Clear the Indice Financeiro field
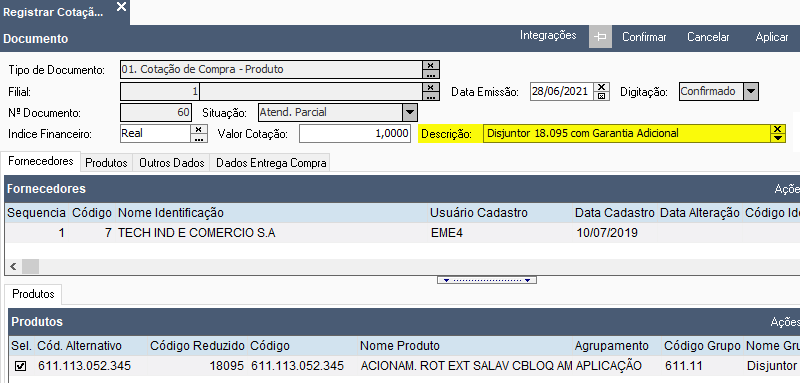This screenshot has width=800, height=383. 198,129
